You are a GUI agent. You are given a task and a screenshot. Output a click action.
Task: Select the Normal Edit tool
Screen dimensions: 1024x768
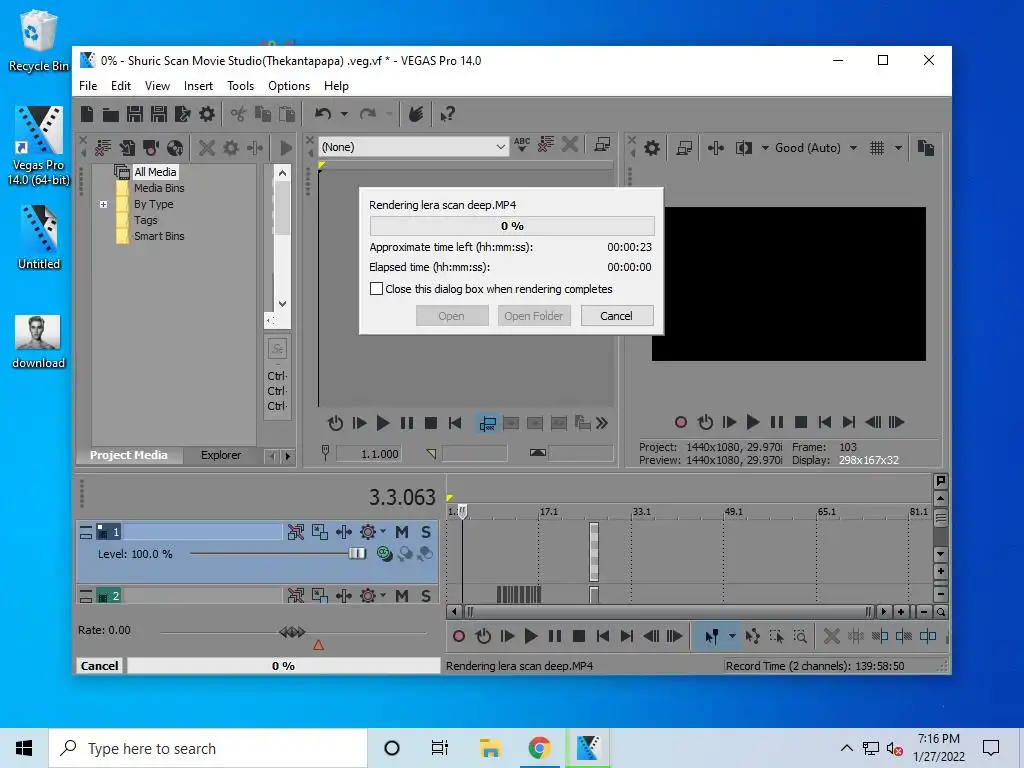pos(711,636)
